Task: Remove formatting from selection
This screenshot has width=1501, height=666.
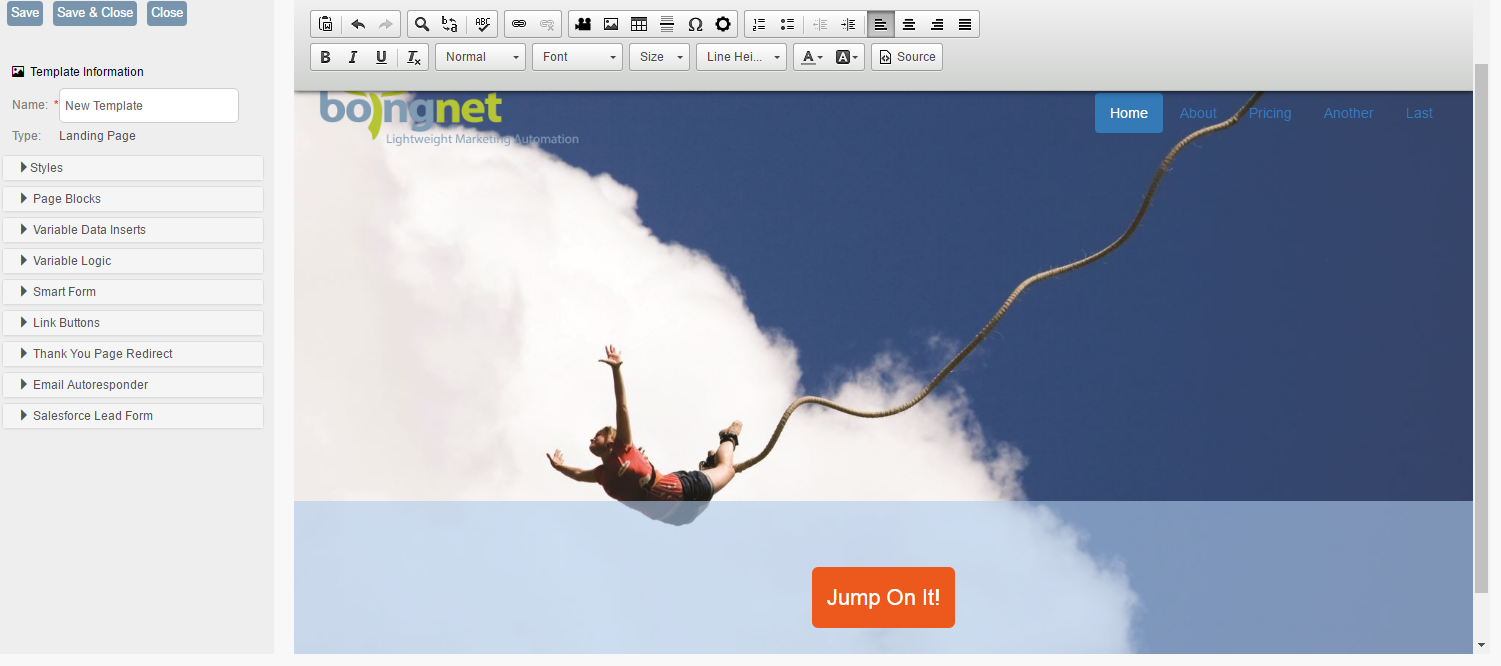Action: tap(414, 57)
